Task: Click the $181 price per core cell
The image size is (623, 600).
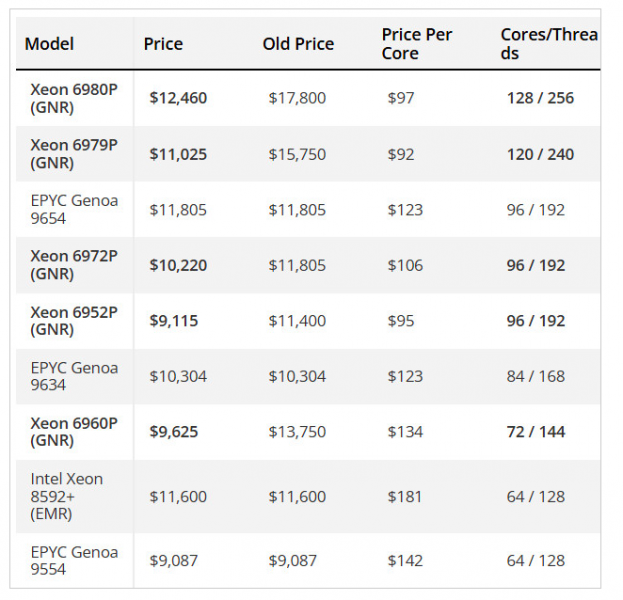Action: (405, 496)
